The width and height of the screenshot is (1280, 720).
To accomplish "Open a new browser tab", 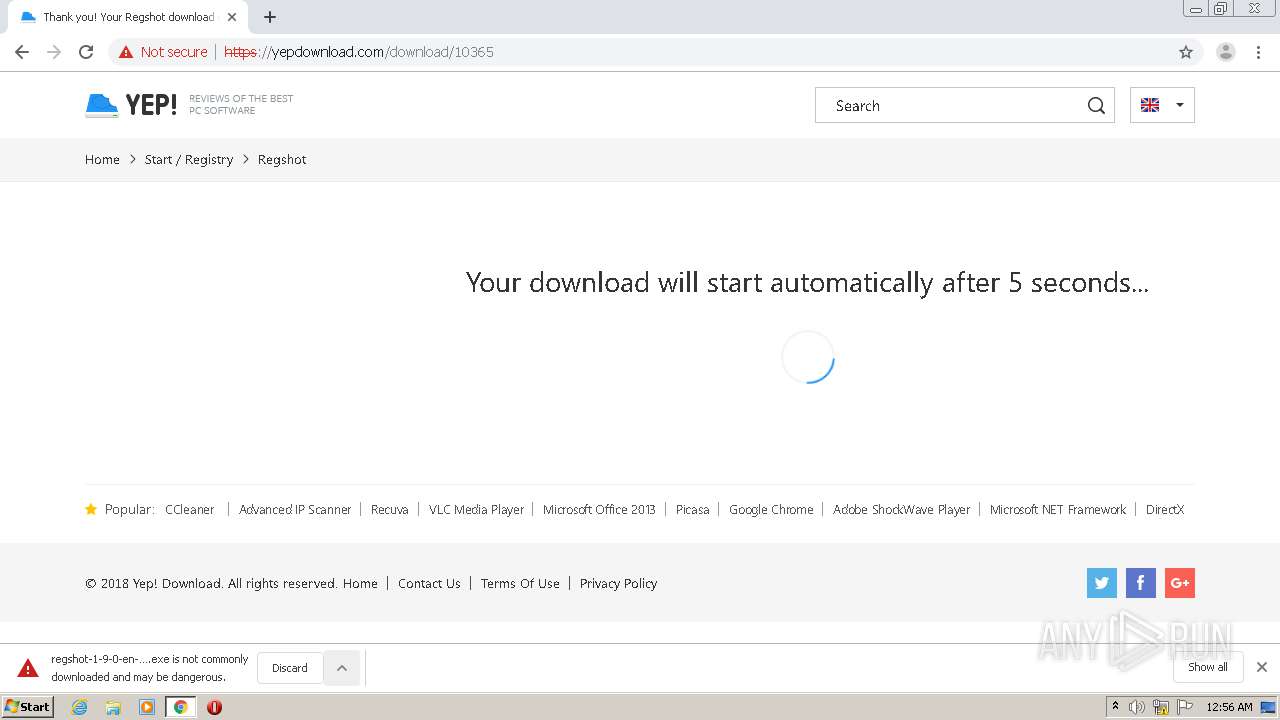I will [270, 17].
